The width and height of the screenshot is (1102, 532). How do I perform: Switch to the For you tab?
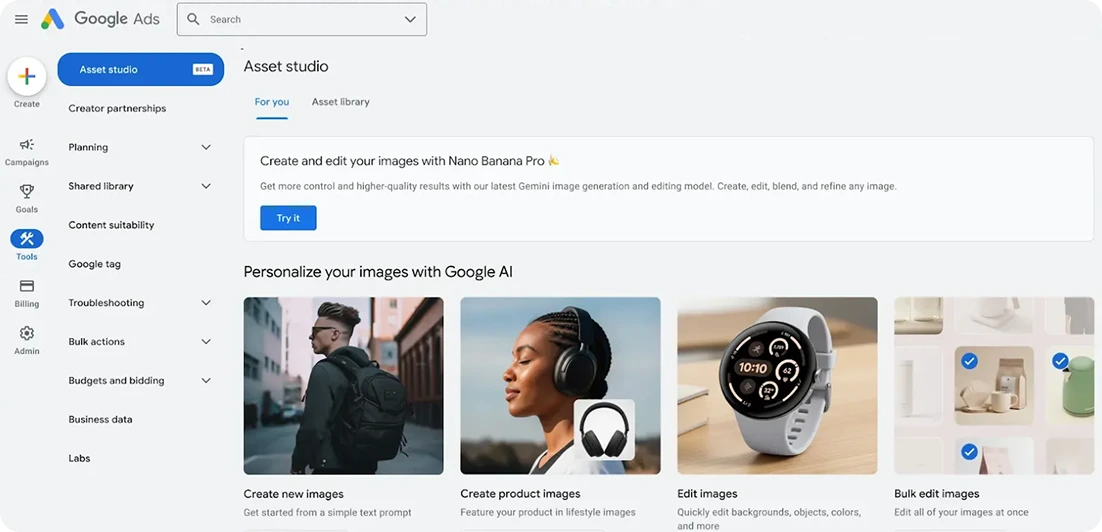272,102
